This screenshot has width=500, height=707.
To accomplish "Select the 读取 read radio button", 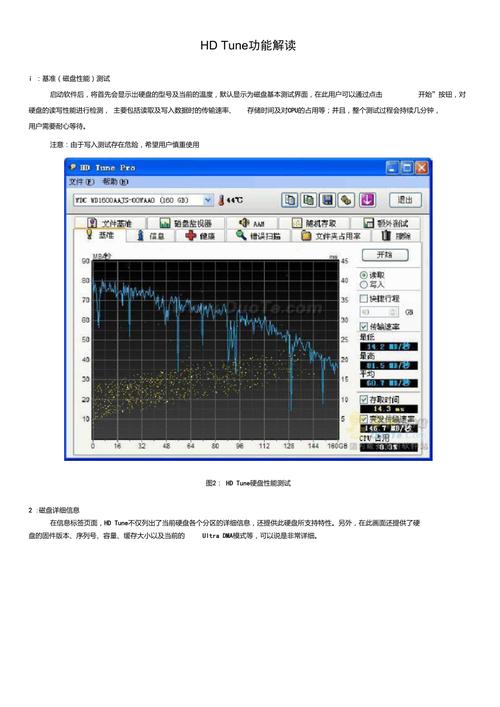I will [363, 275].
